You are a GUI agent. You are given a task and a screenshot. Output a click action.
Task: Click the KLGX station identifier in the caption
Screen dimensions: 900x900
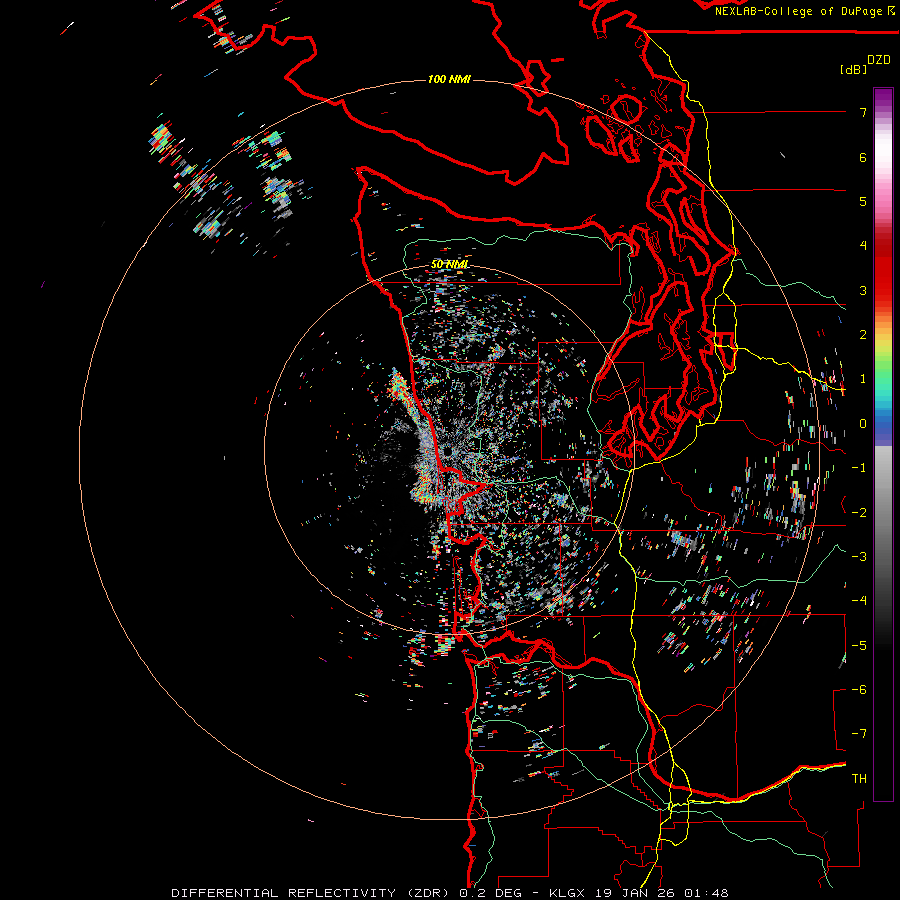click(567, 893)
